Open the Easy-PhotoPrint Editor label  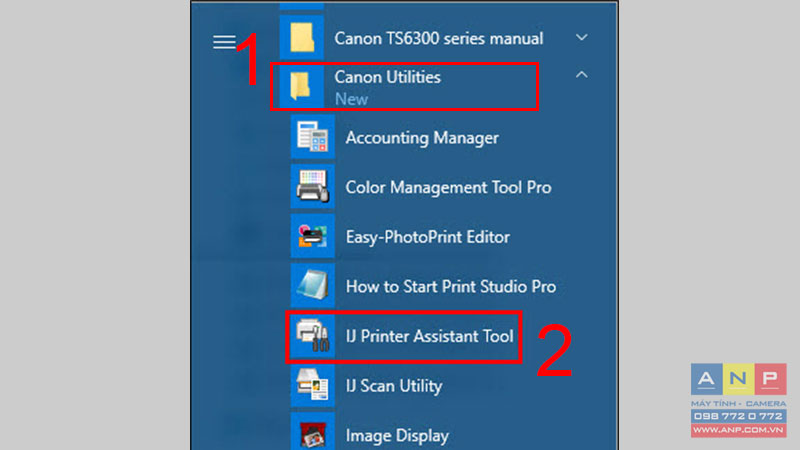pyautogui.click(x=428, y=237)
